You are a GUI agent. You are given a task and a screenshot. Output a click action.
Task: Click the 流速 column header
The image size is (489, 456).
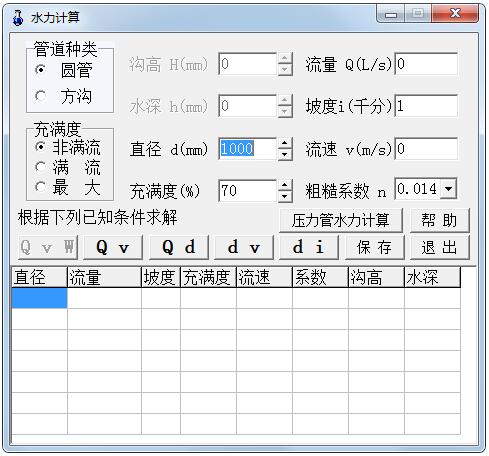pos(264,277)
